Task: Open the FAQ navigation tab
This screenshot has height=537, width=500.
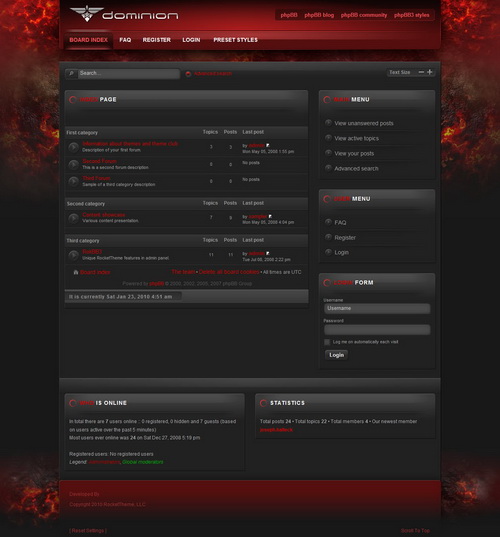Action: tap(125, 40)
